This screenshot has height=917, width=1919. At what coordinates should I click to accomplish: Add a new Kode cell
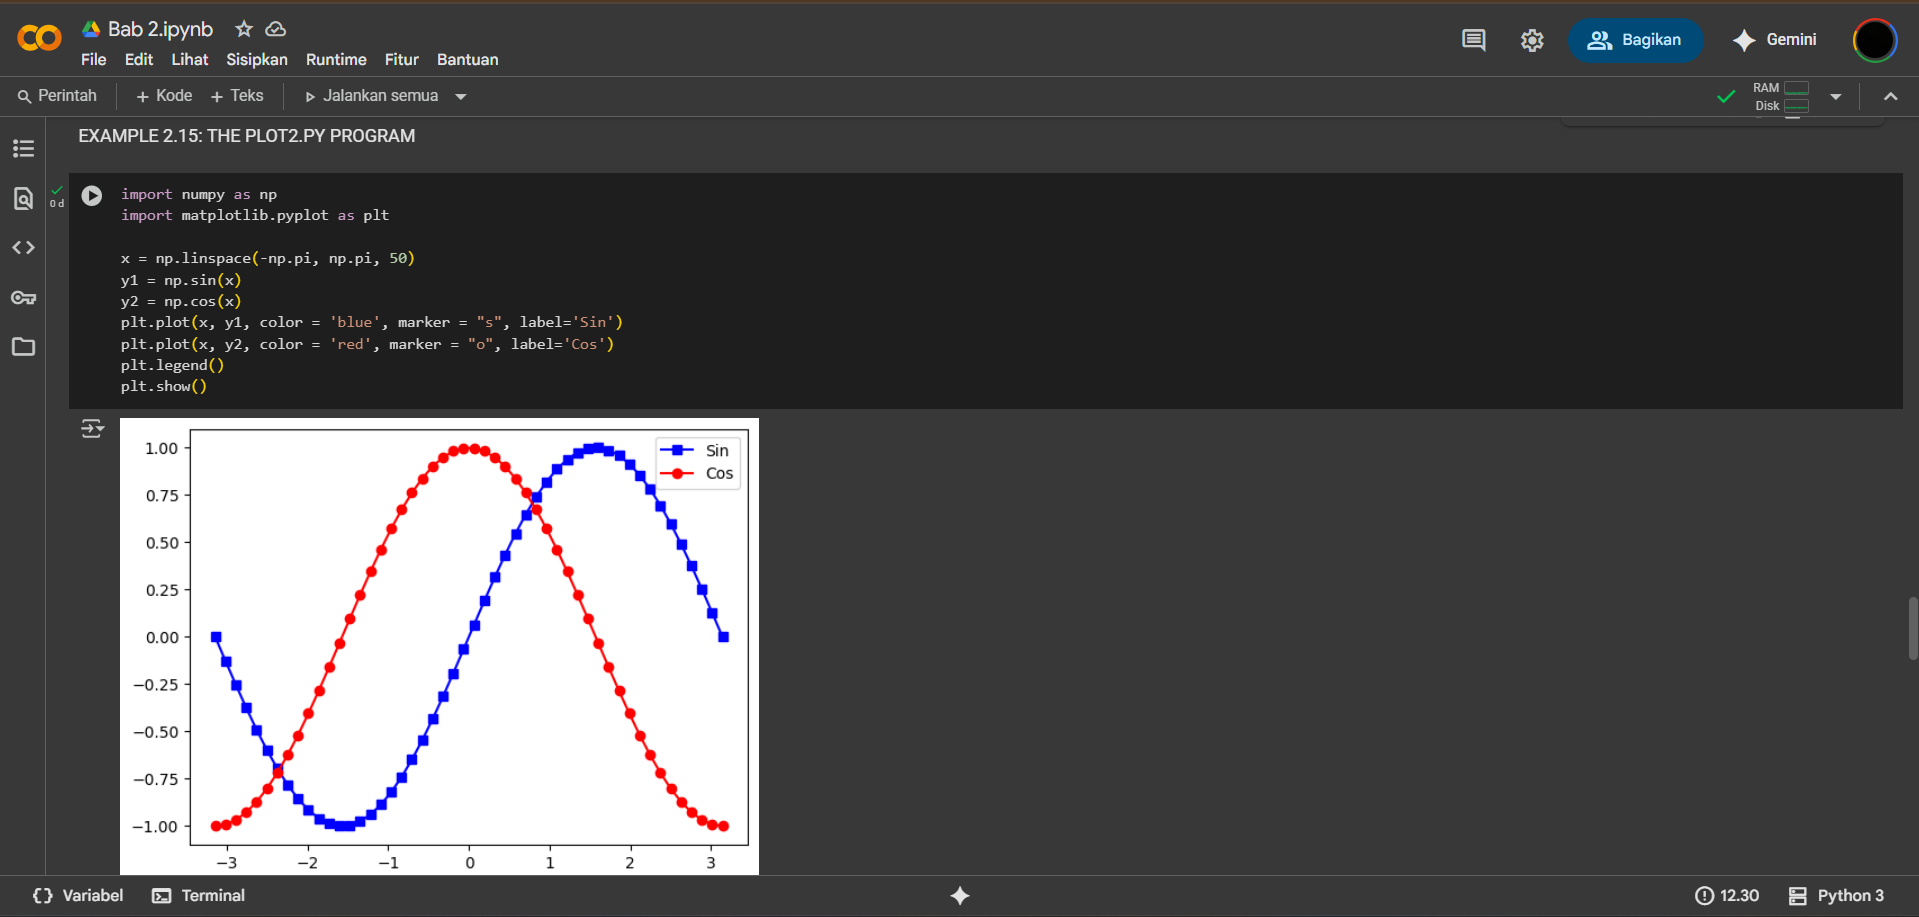click(164, 96)
